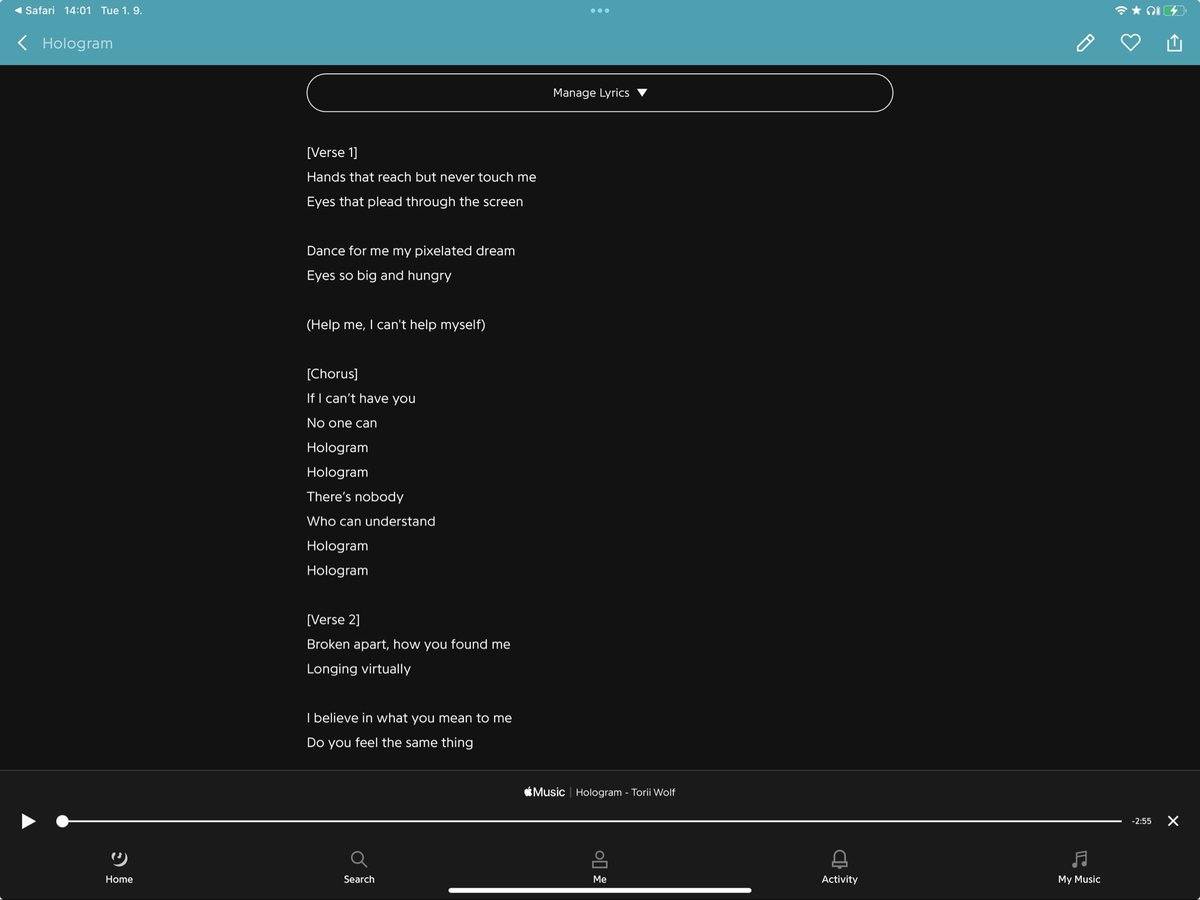Viewport: 1200px width, 900px height.
Task: Select line 'Broken apart, how you found me'
Action: pyautogui.click(x=408, y=644)
